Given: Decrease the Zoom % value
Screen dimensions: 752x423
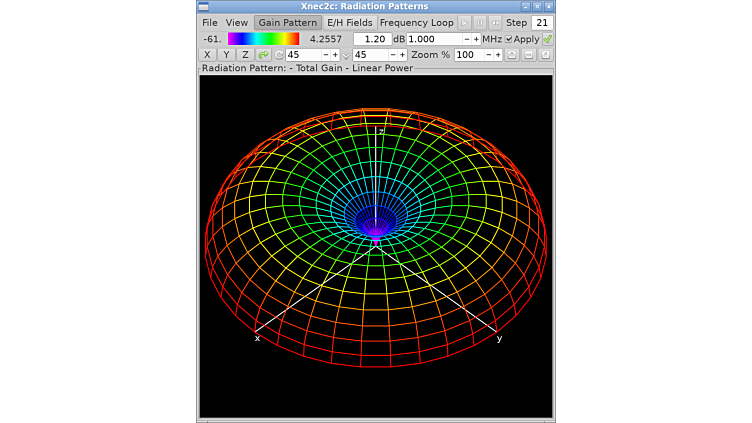Looking at the screenshot, I should pos(488,55).
